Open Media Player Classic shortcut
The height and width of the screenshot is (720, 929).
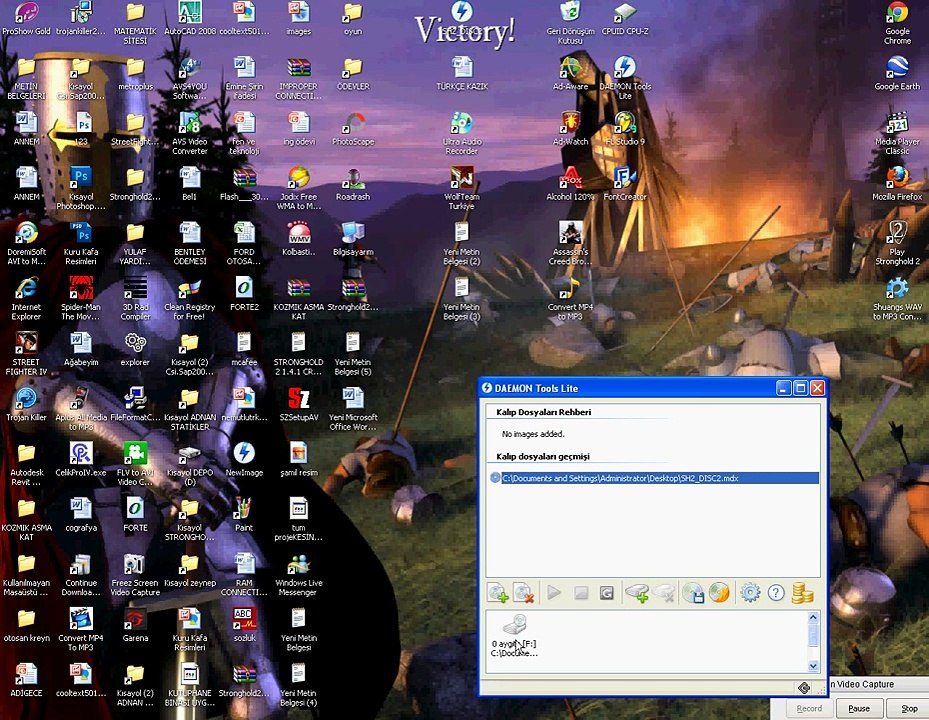[x=897, y=133]
